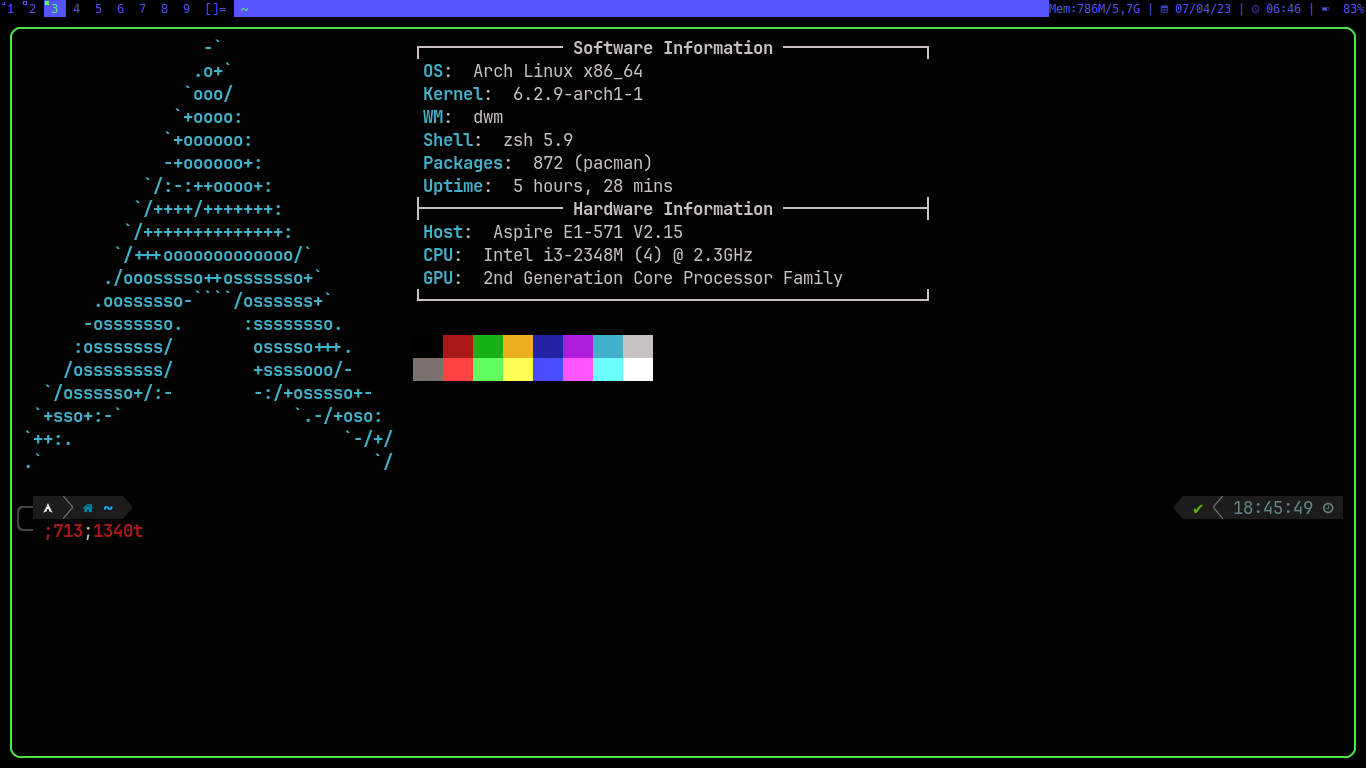Click the Uptime value 5 hours, 28 mins
The width and height of the screenshot is (1366, 768).
593,186
